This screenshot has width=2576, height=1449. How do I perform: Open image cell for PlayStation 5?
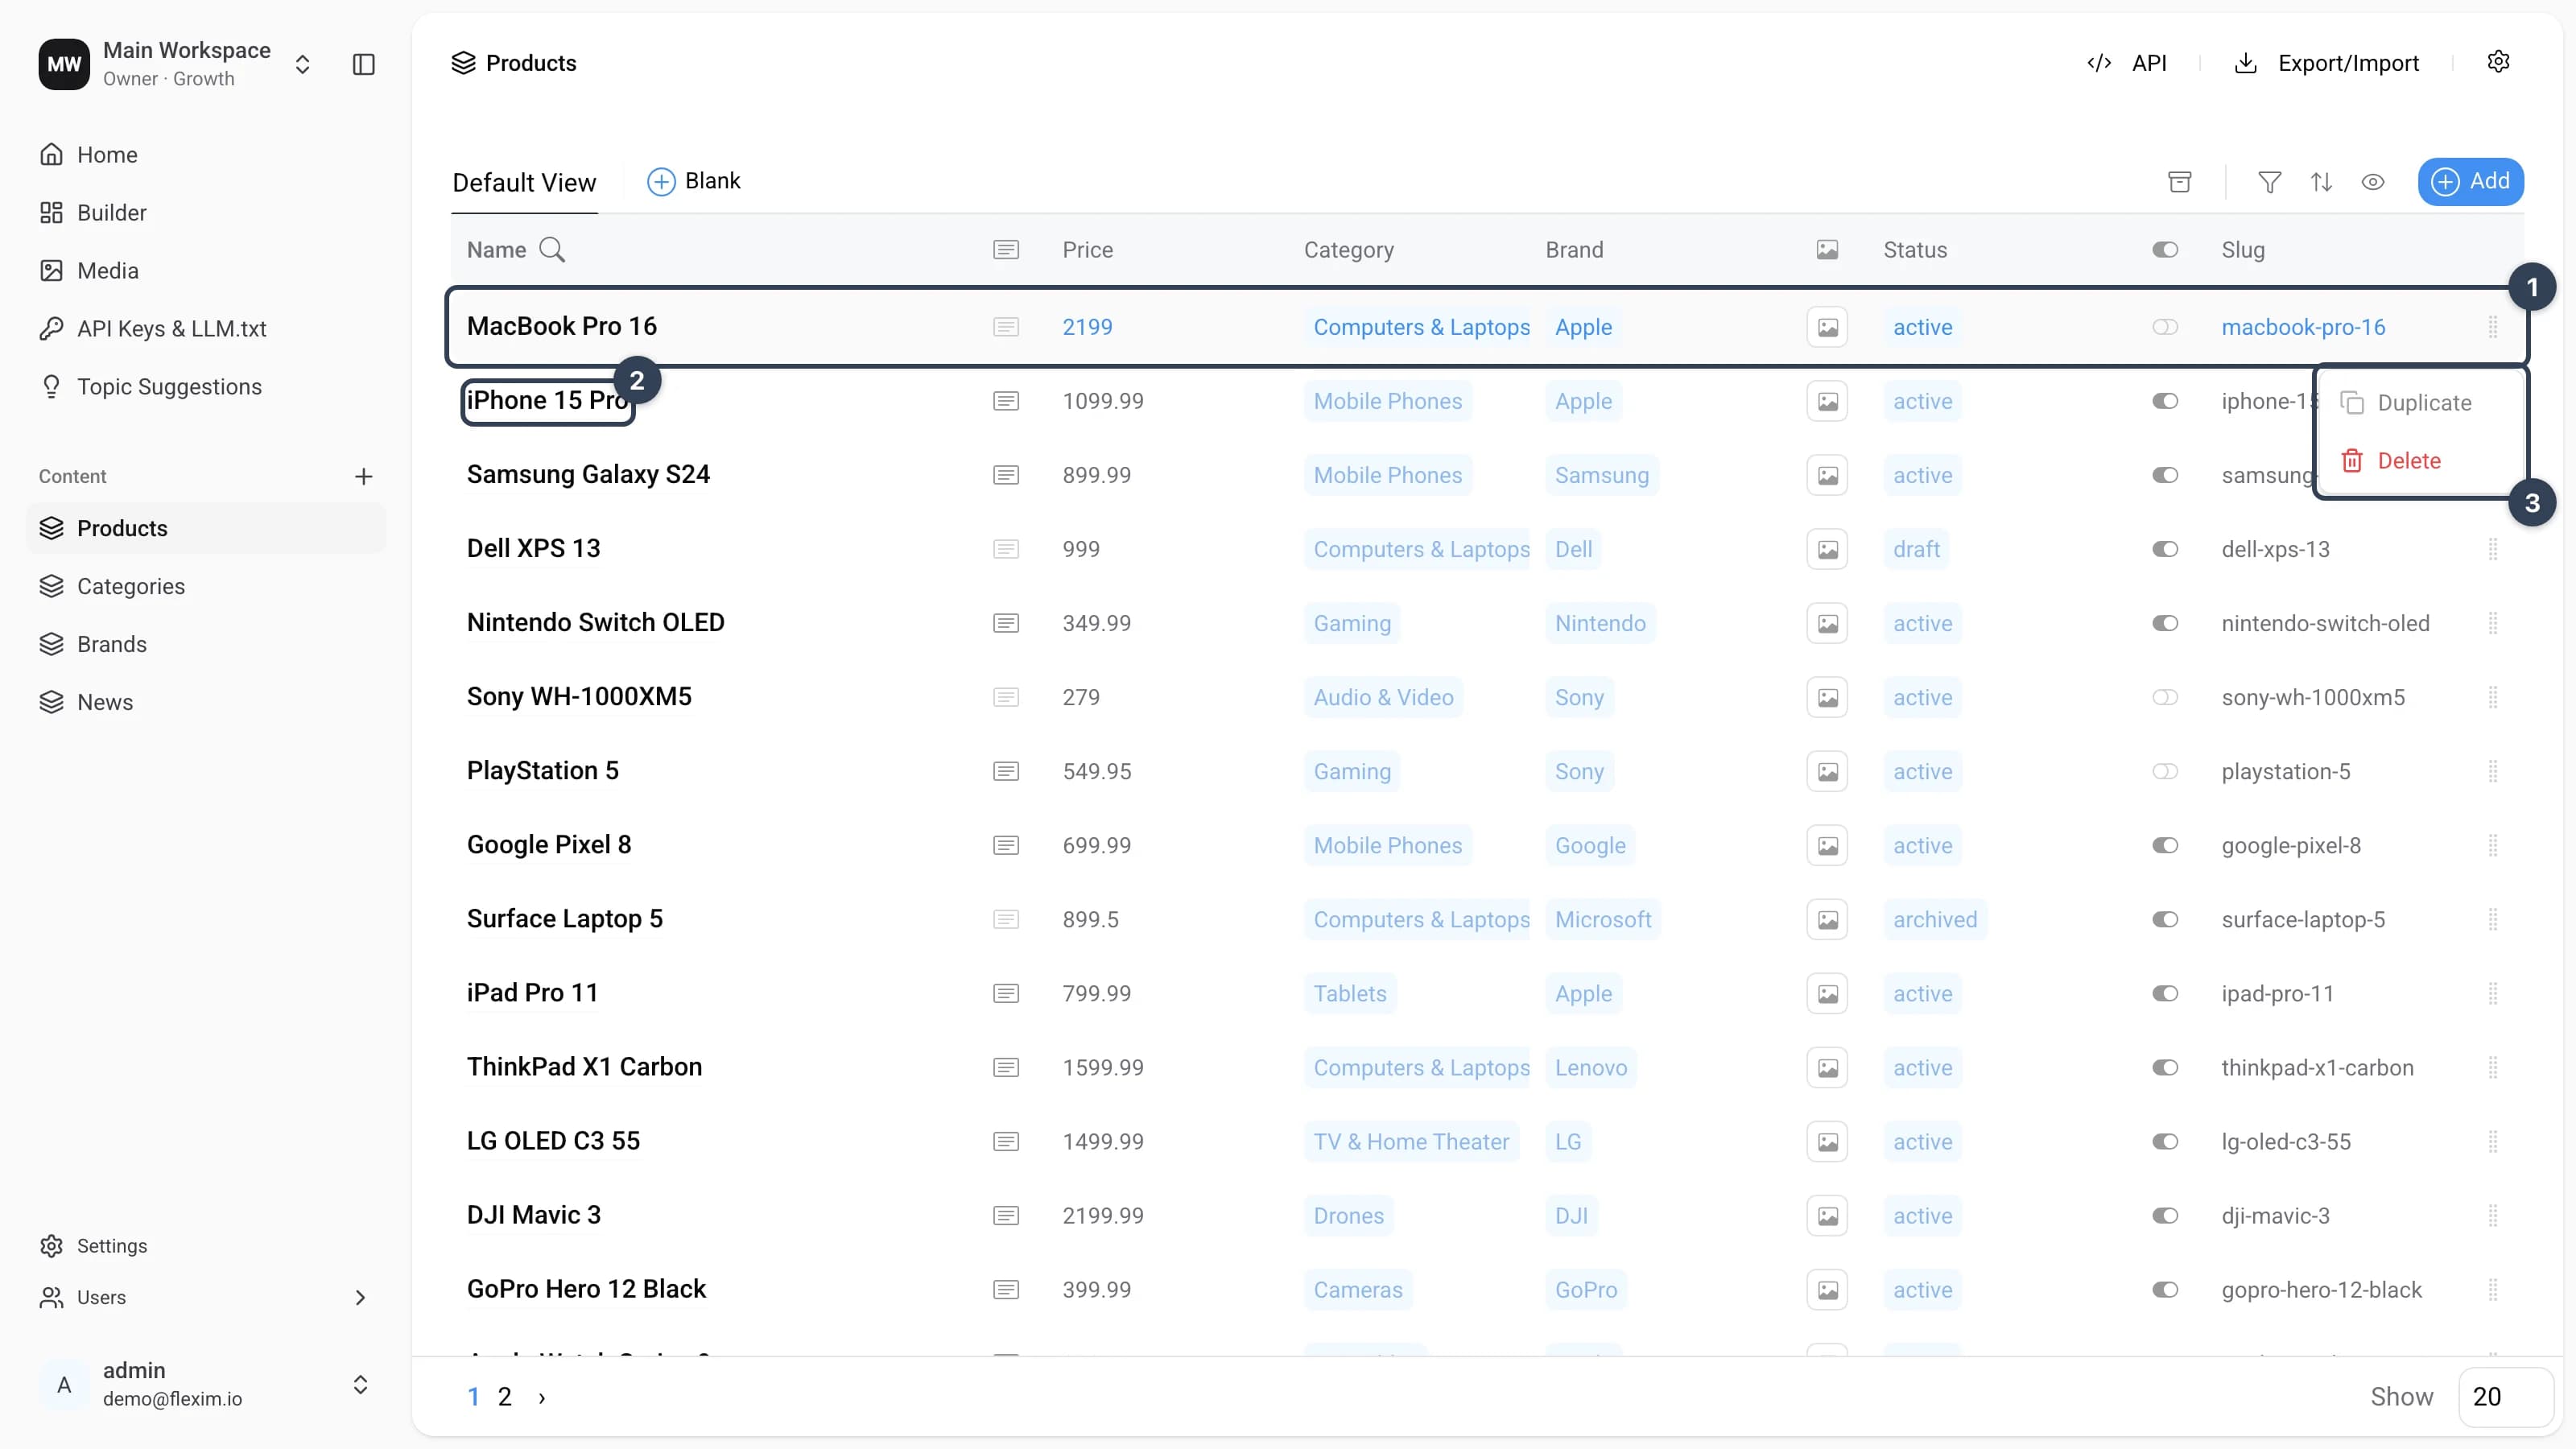(x=1827, y=771)
